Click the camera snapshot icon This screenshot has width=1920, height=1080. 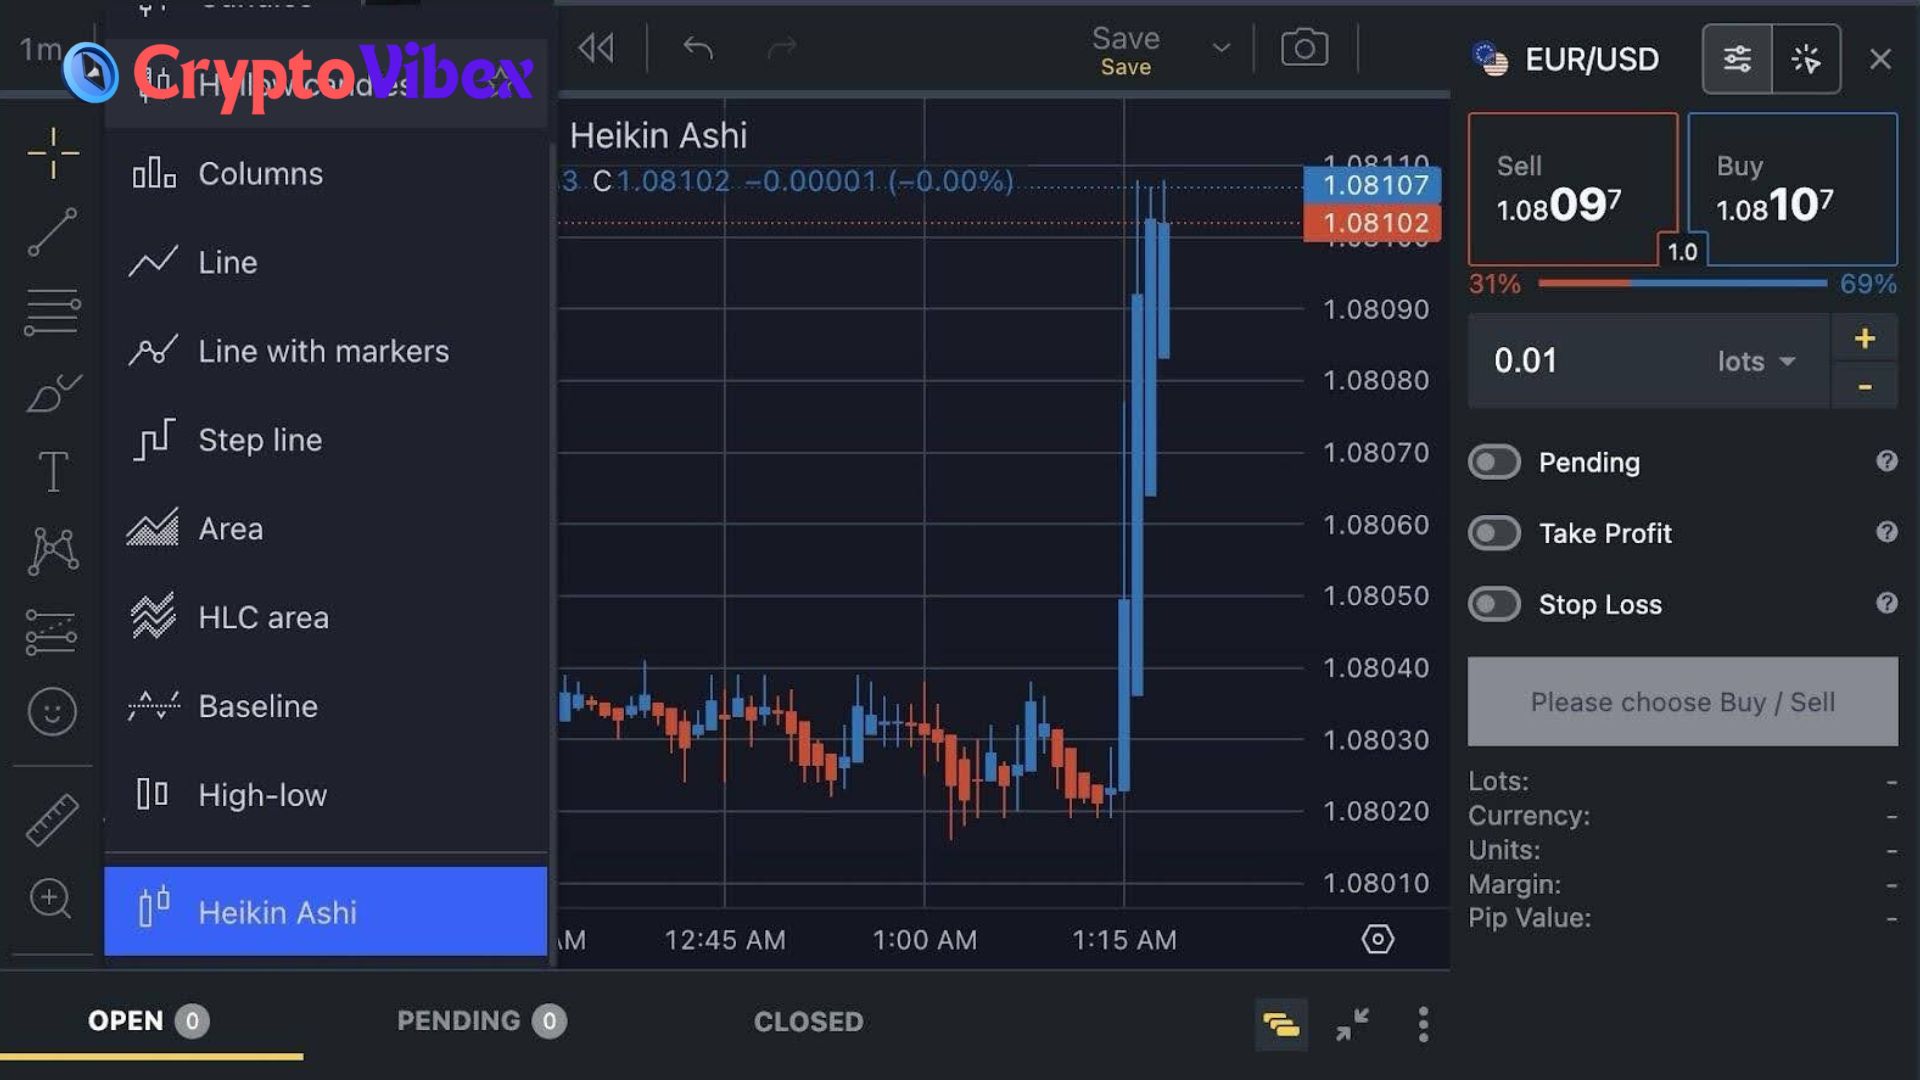[1304, 49]
